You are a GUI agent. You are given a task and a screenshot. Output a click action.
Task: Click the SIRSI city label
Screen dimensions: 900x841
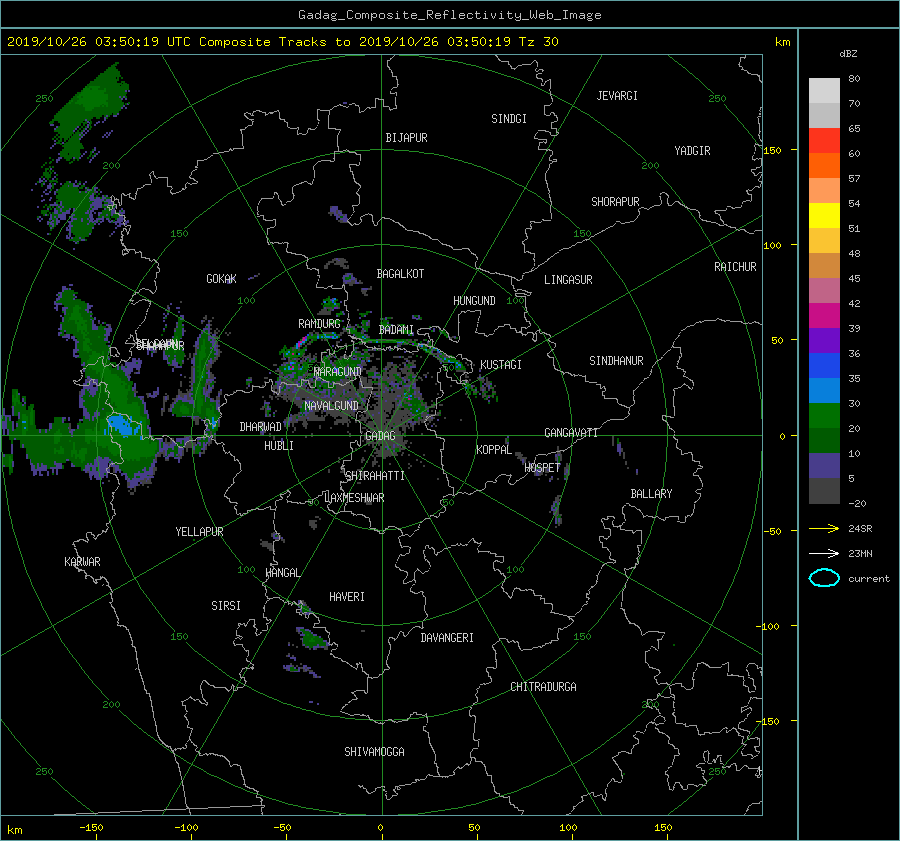coord(226,606)
